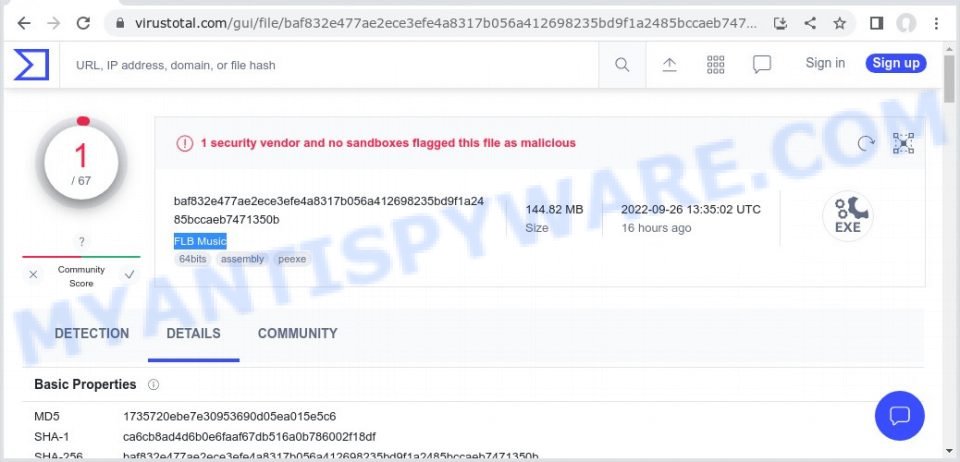Screen dimensions: 960x462
Task: Focus the URL, IP, hash search field
Action: click(331, 65)
